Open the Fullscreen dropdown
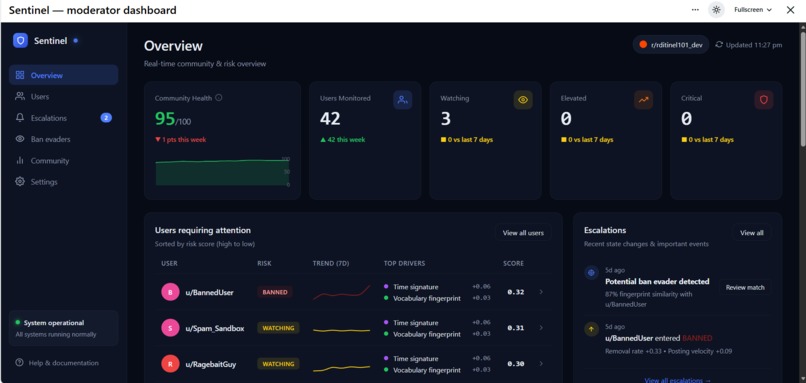 pyautogui.click(x=753, y=10)
